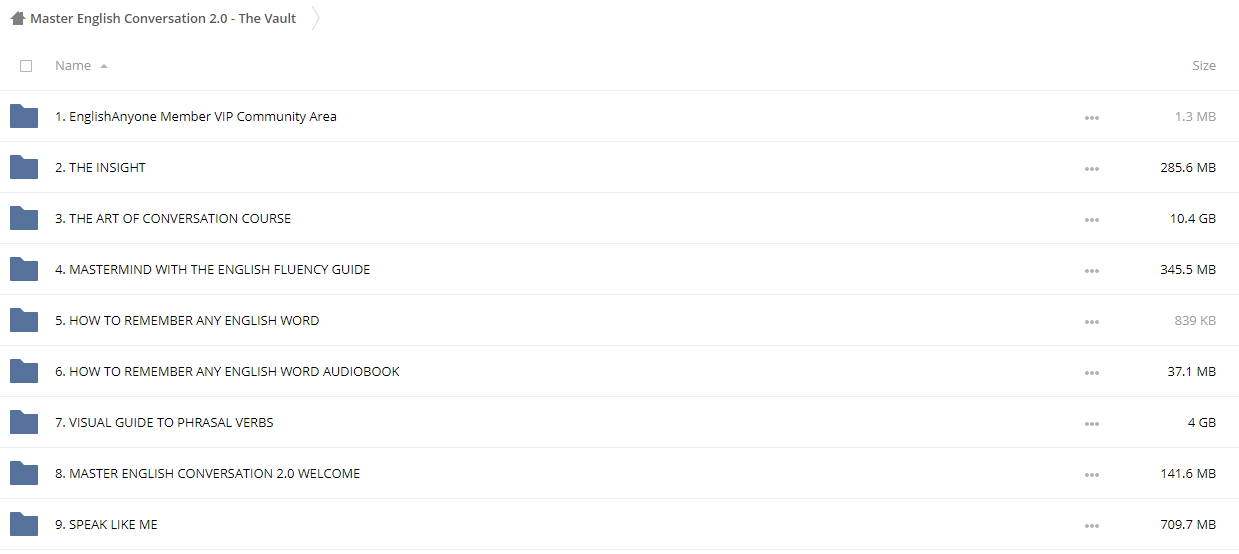This screenshot has width=1239, height=554.
Task: Open more options for MASTER ENGLISH CONVERSATION 2.0 WELCOME
Action: pyautogui.click(x=1091, y=474)
